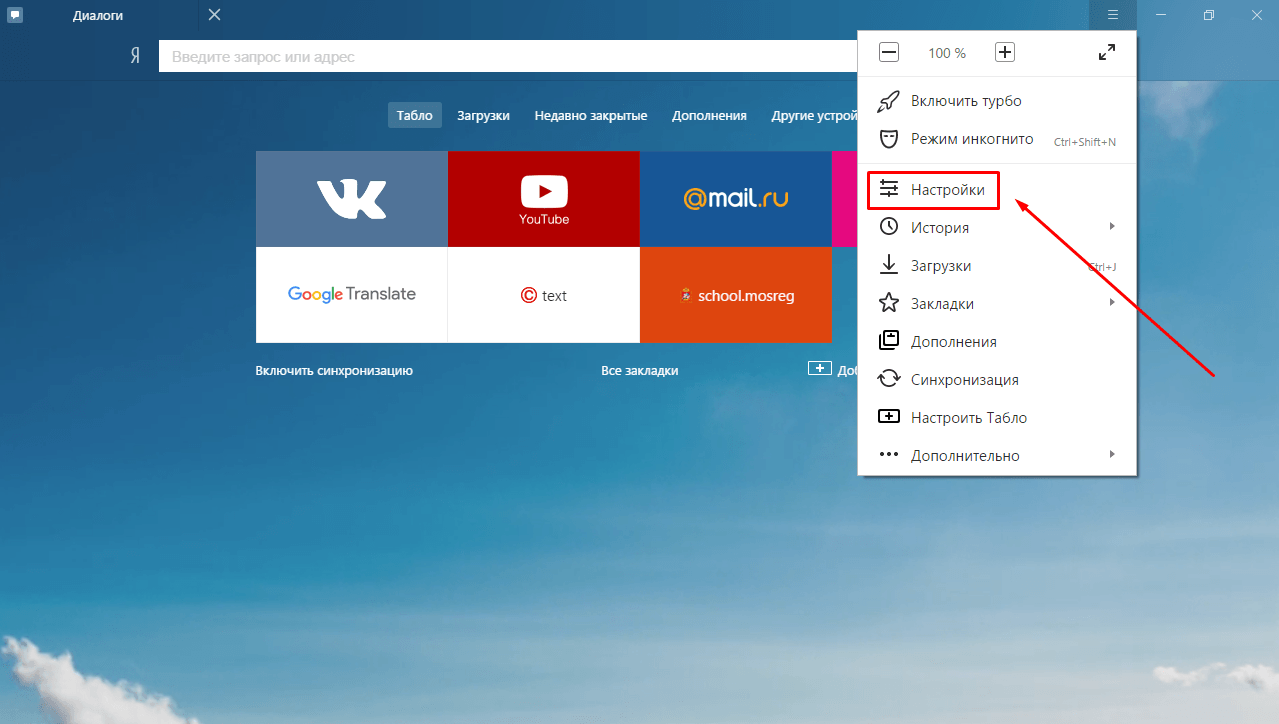The height and width of the screenshot is (724, 1279).
Task: Click the Yandex Я logo
Action: click(134, 57)
